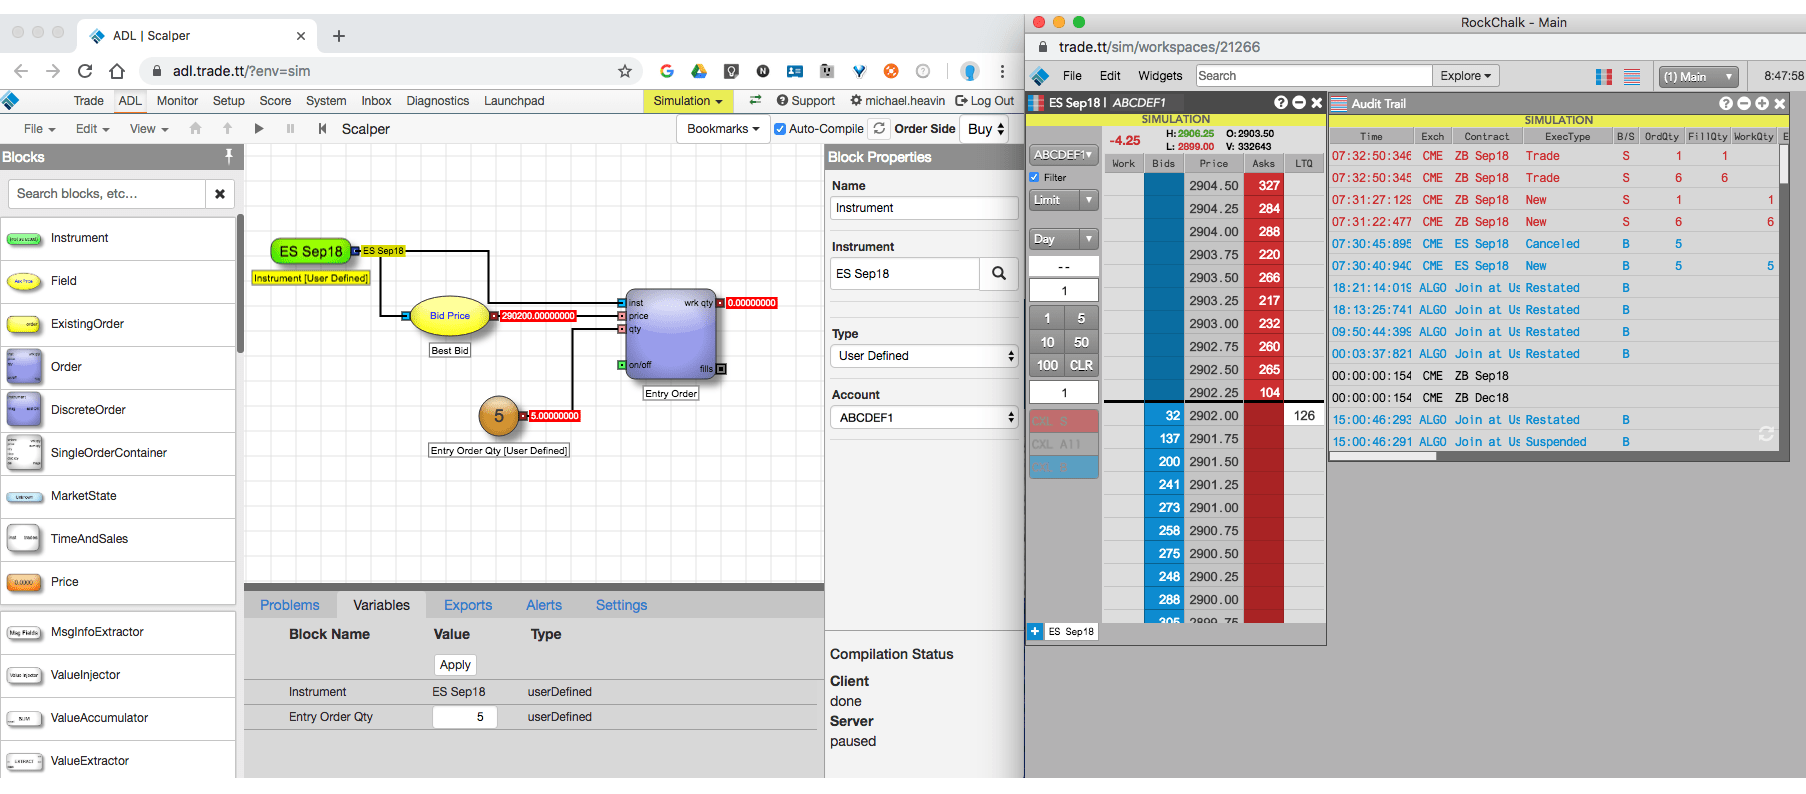Open the Bookmarks dropdown
The height and width of the screenshot is (794, 1806).
point(723,129)
